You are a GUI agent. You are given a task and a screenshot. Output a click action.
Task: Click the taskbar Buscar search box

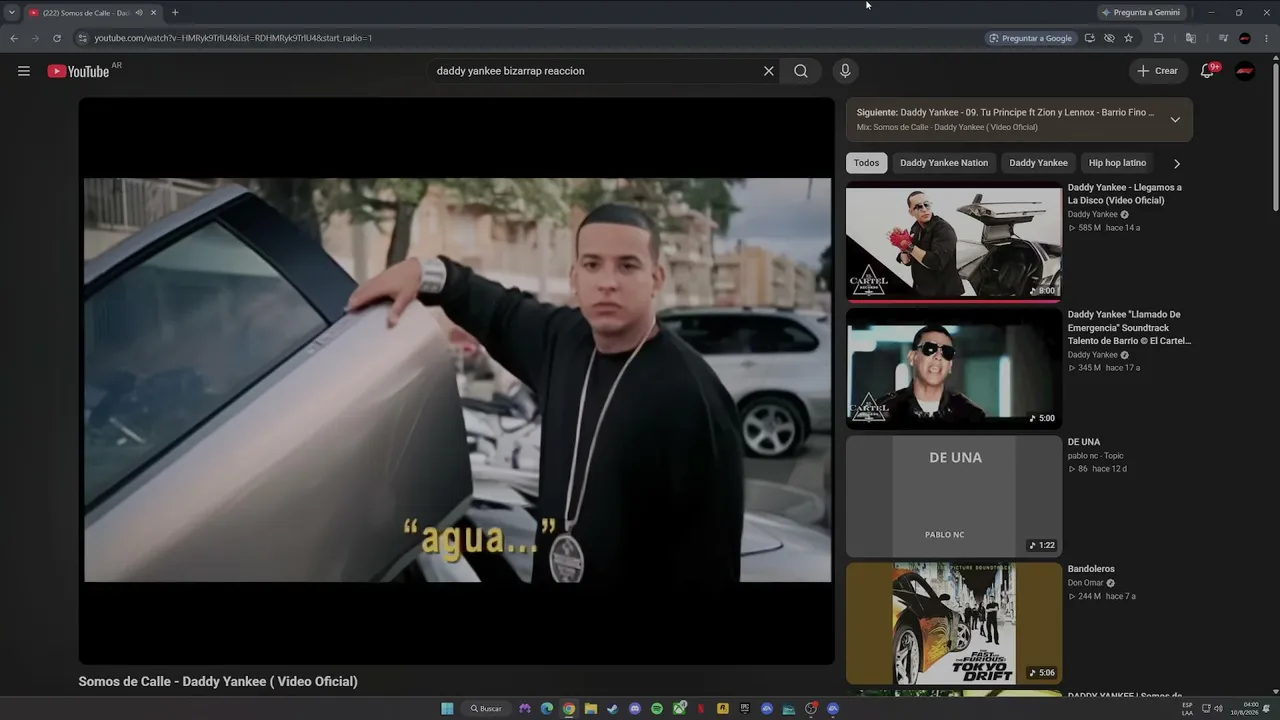[x=487, y=709]
